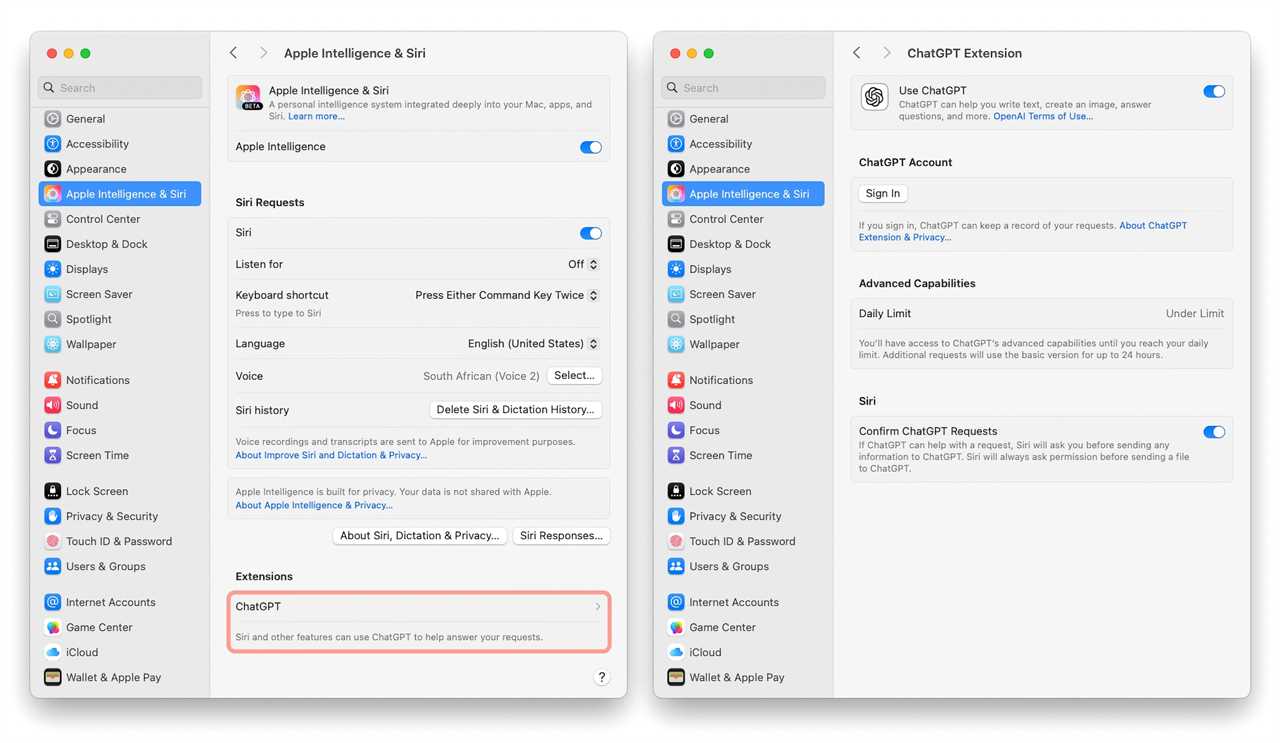Open the Keyboard shortcut dropdown
The height and width of the screenshot is (743, 1280).
click(507, 295)
